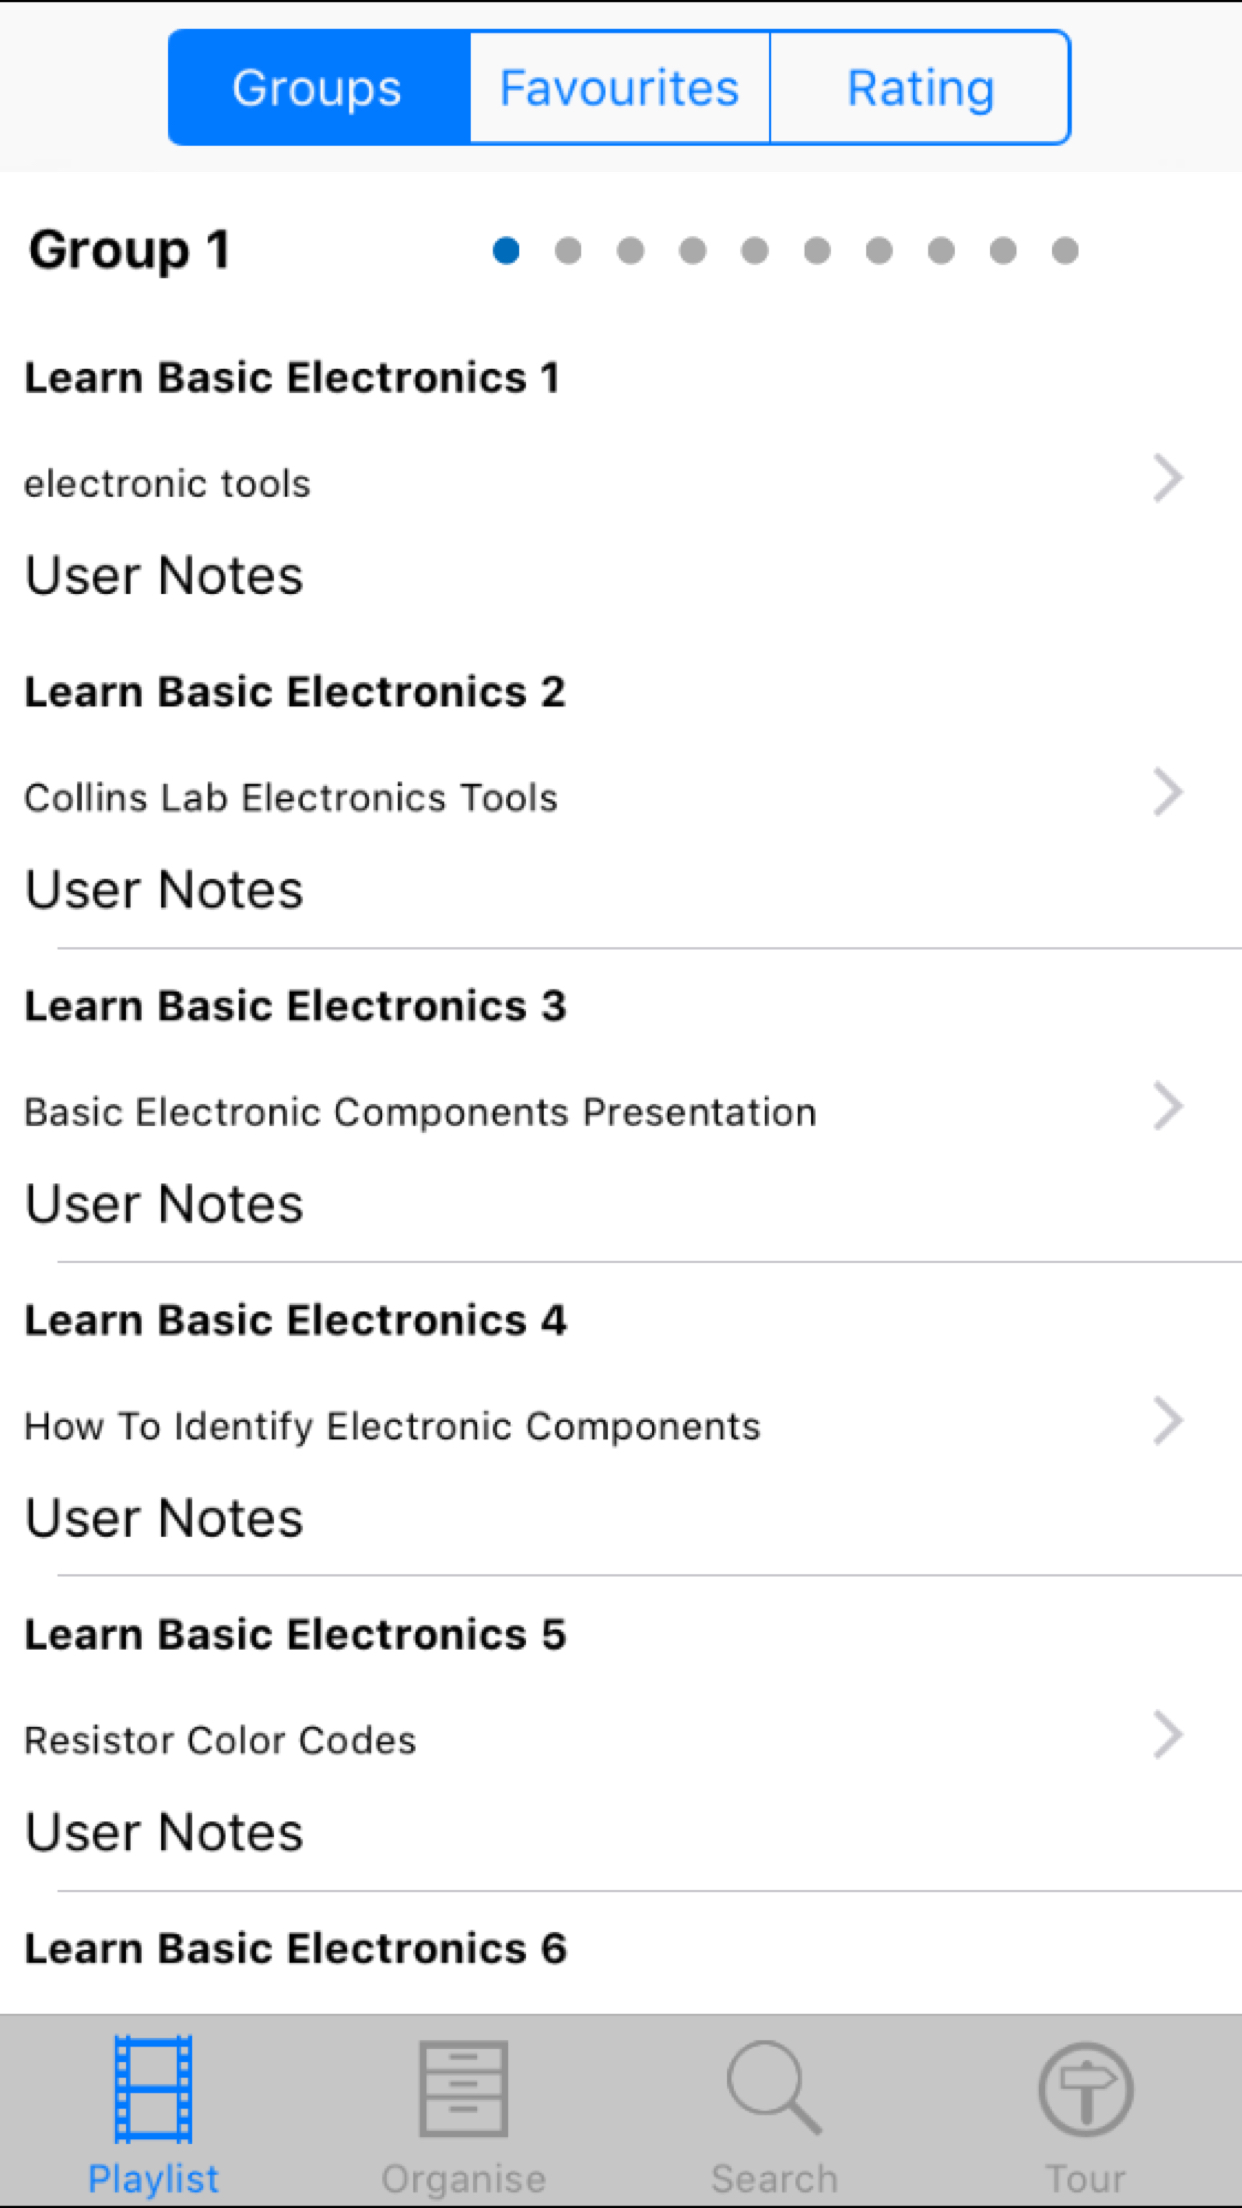1242x2208 pixels.
Task: Select the fifth group page dot
Action: click(x=755, y=250)
